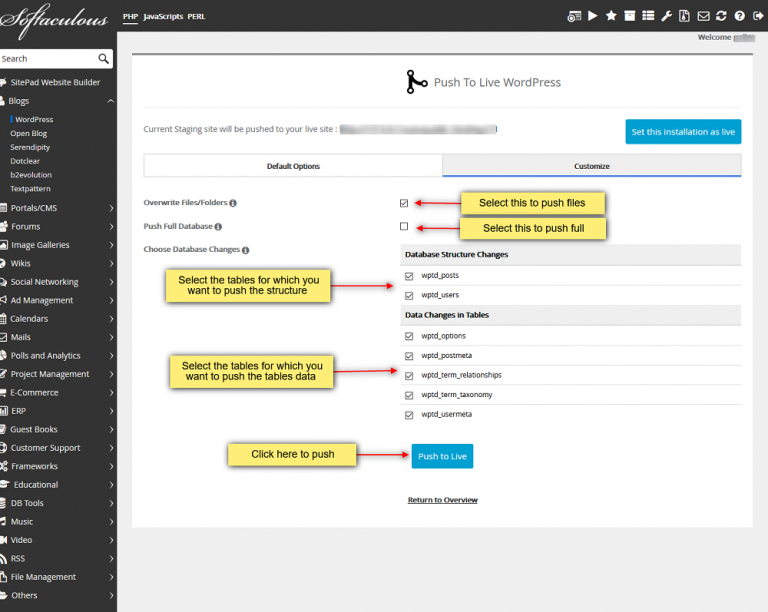This screenshot has height=612, width=768.
Task: Toggle the wptd_users checkbox
Action: pyautogui.click(x=409, y=296)
